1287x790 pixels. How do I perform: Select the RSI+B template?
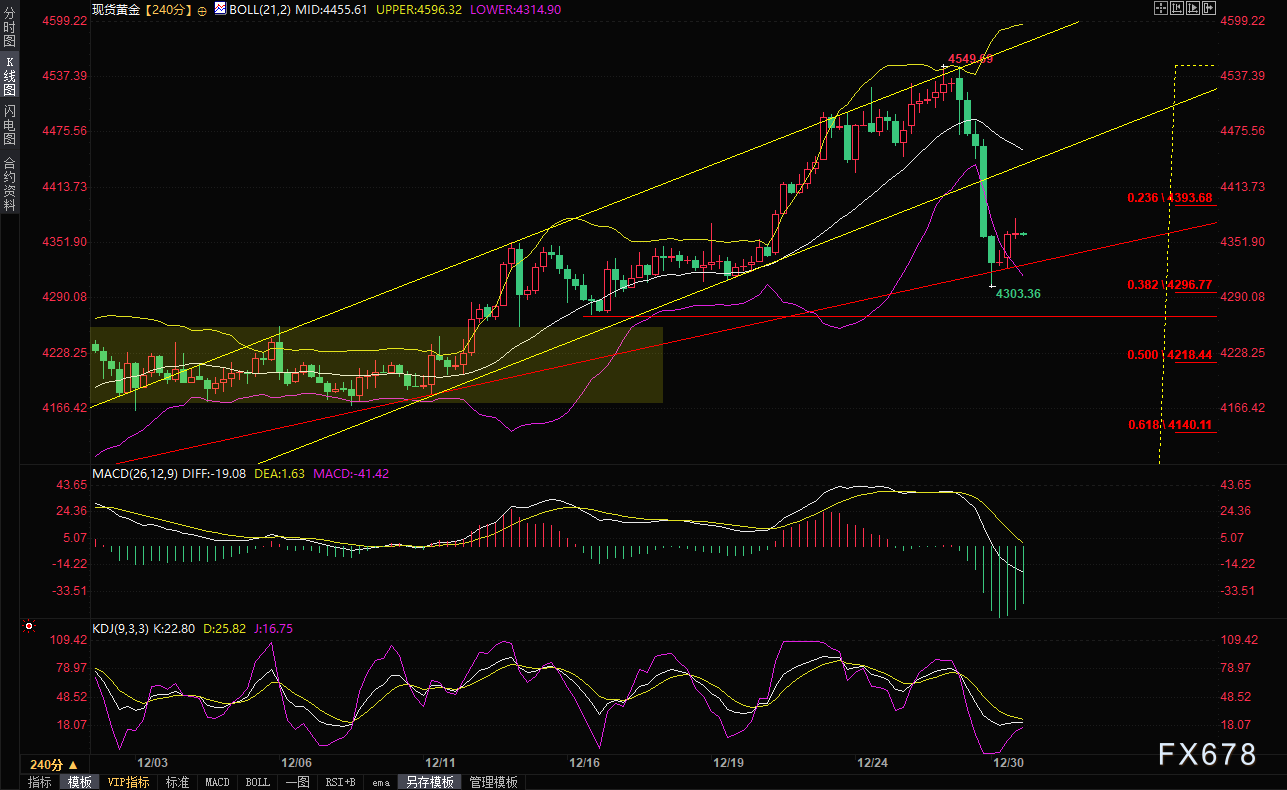[x=341, y=782]
